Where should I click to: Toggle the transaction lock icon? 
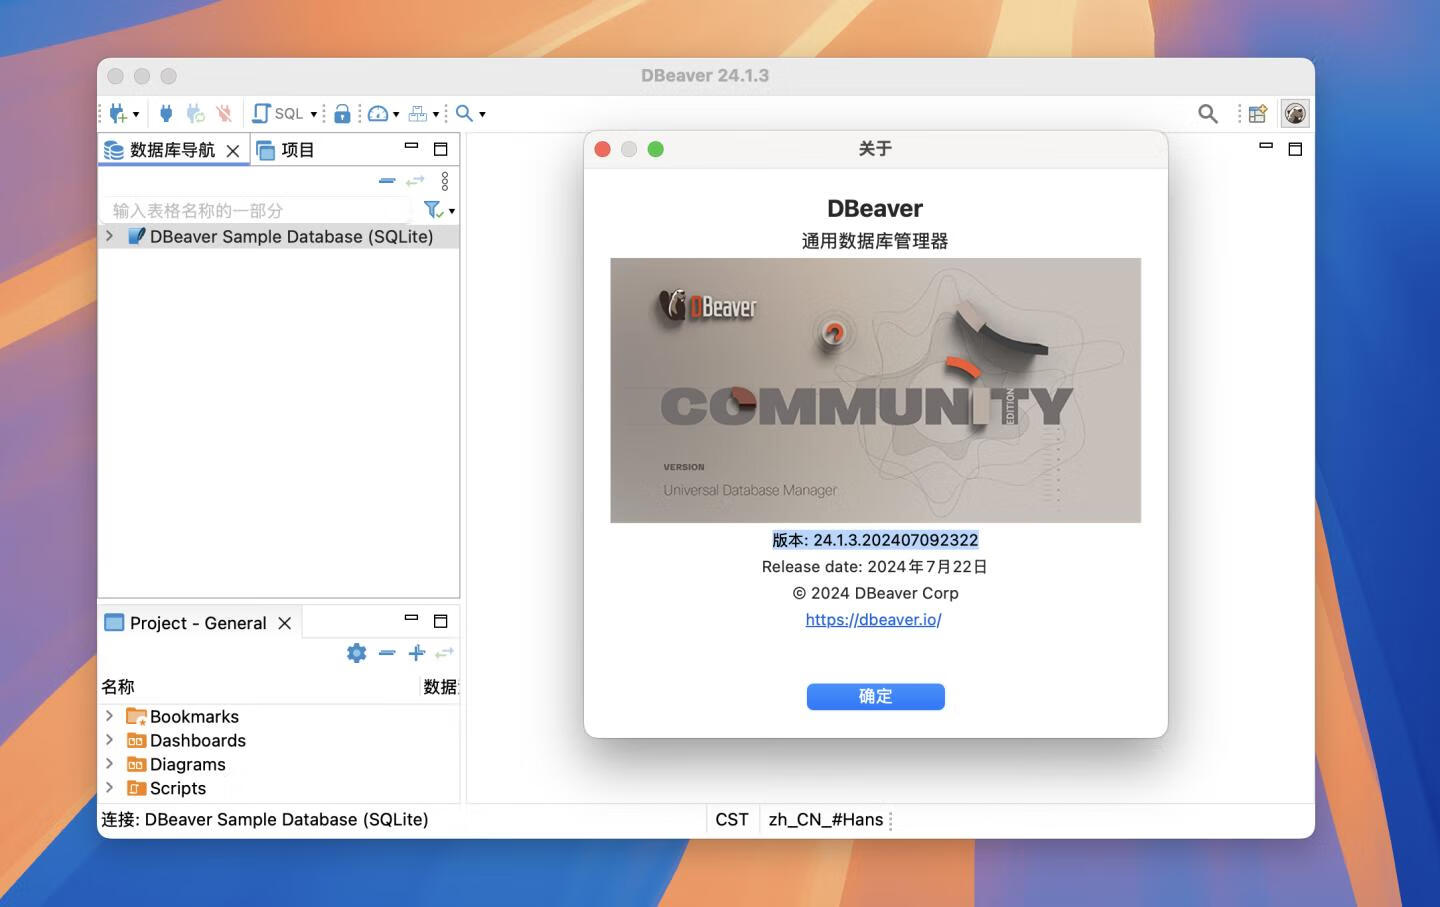pyautogui.click(x=342, y=114)
